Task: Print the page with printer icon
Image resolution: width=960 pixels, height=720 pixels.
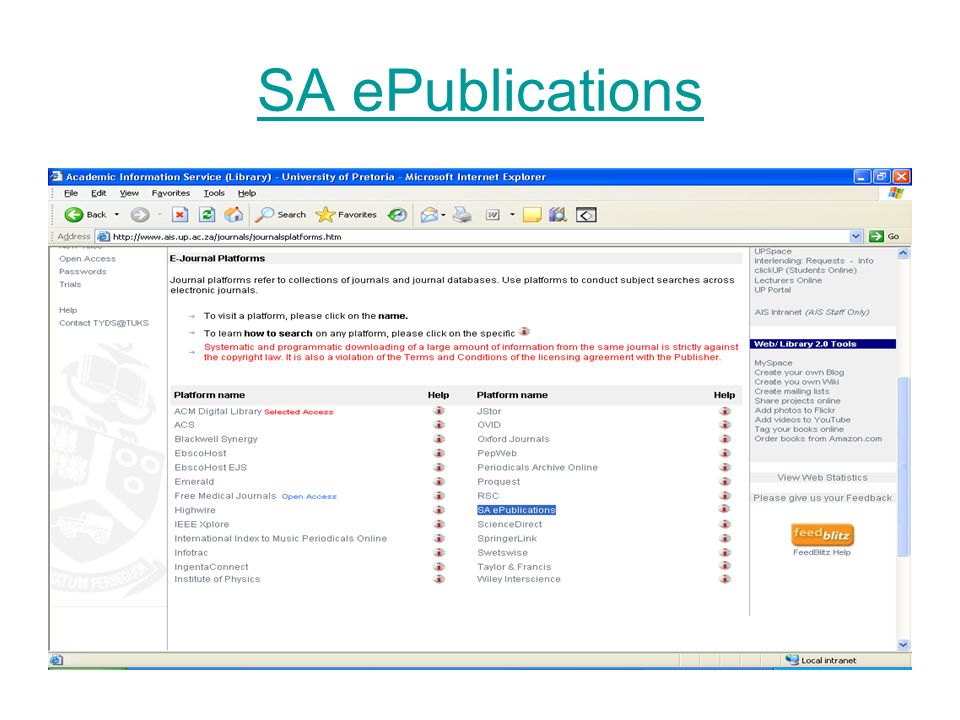Action: (x=462, y=215)
